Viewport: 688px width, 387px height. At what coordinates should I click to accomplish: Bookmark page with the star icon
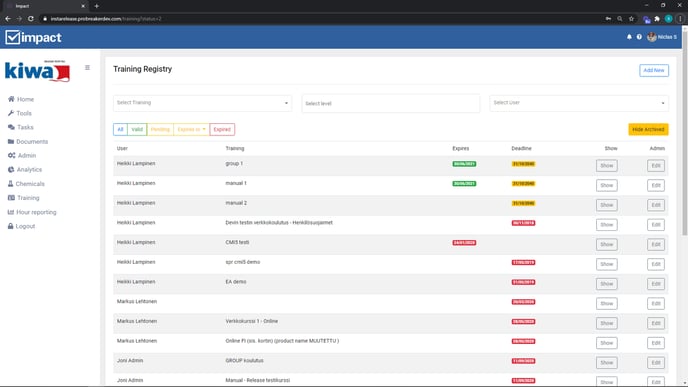tap(631, 18)
